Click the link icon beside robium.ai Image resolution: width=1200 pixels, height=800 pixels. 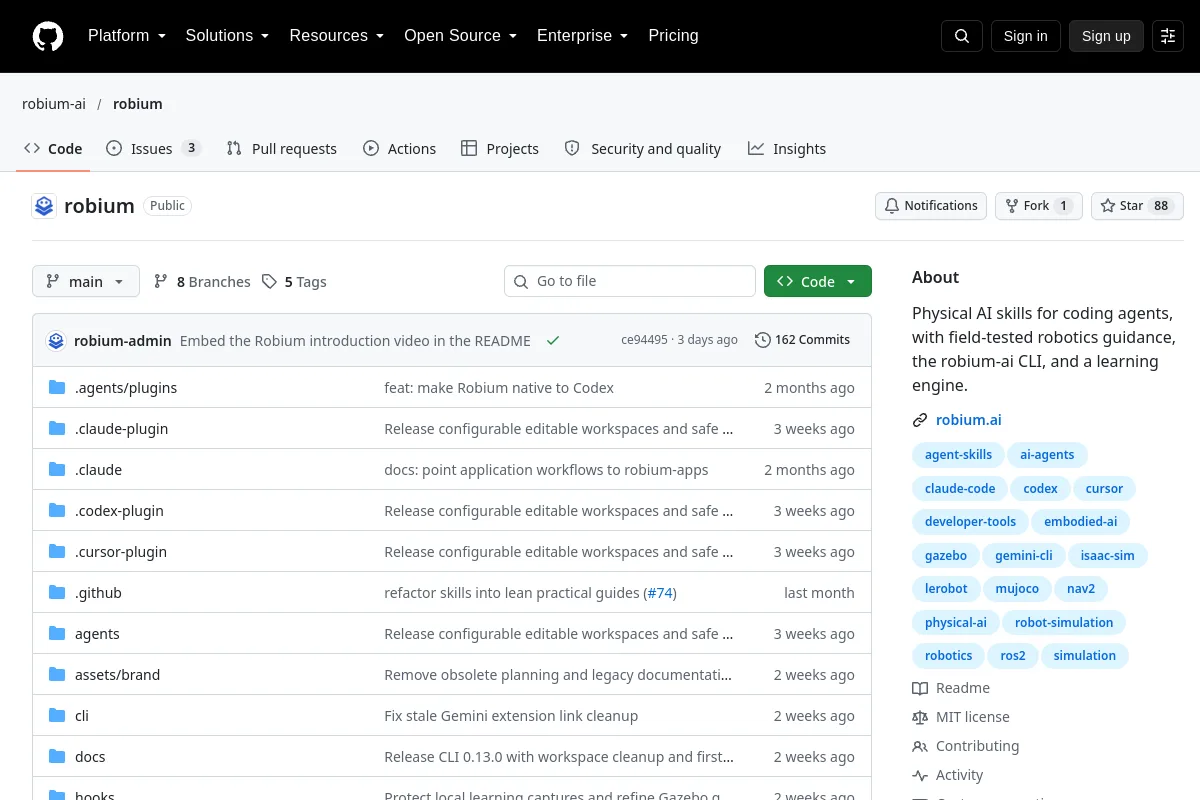[920, 420]
